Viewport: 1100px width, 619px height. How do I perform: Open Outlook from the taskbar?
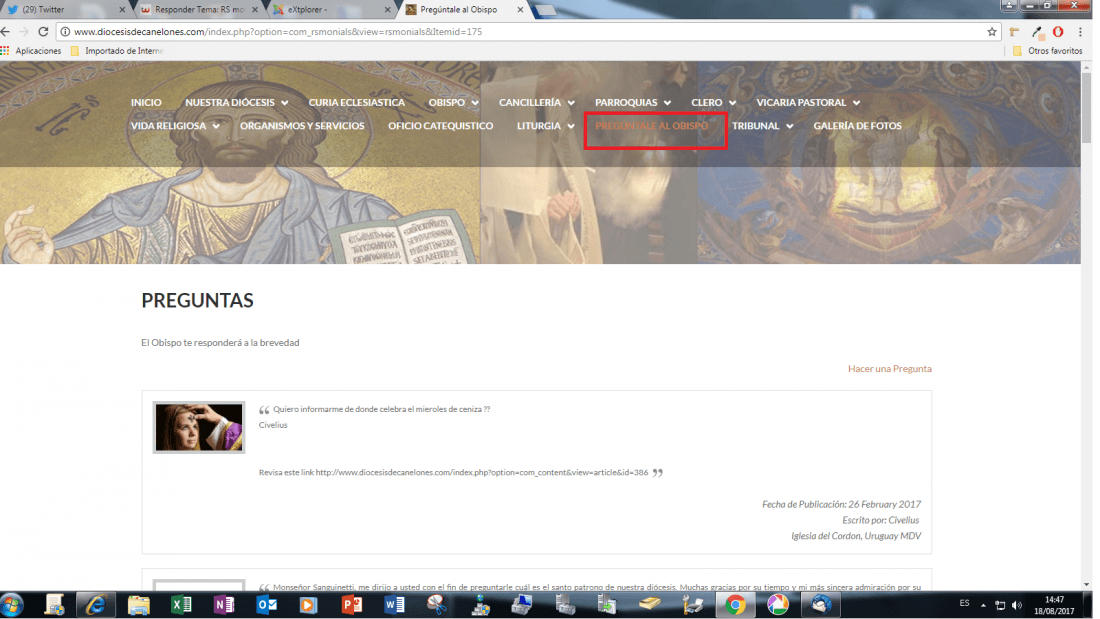point(267,604)
